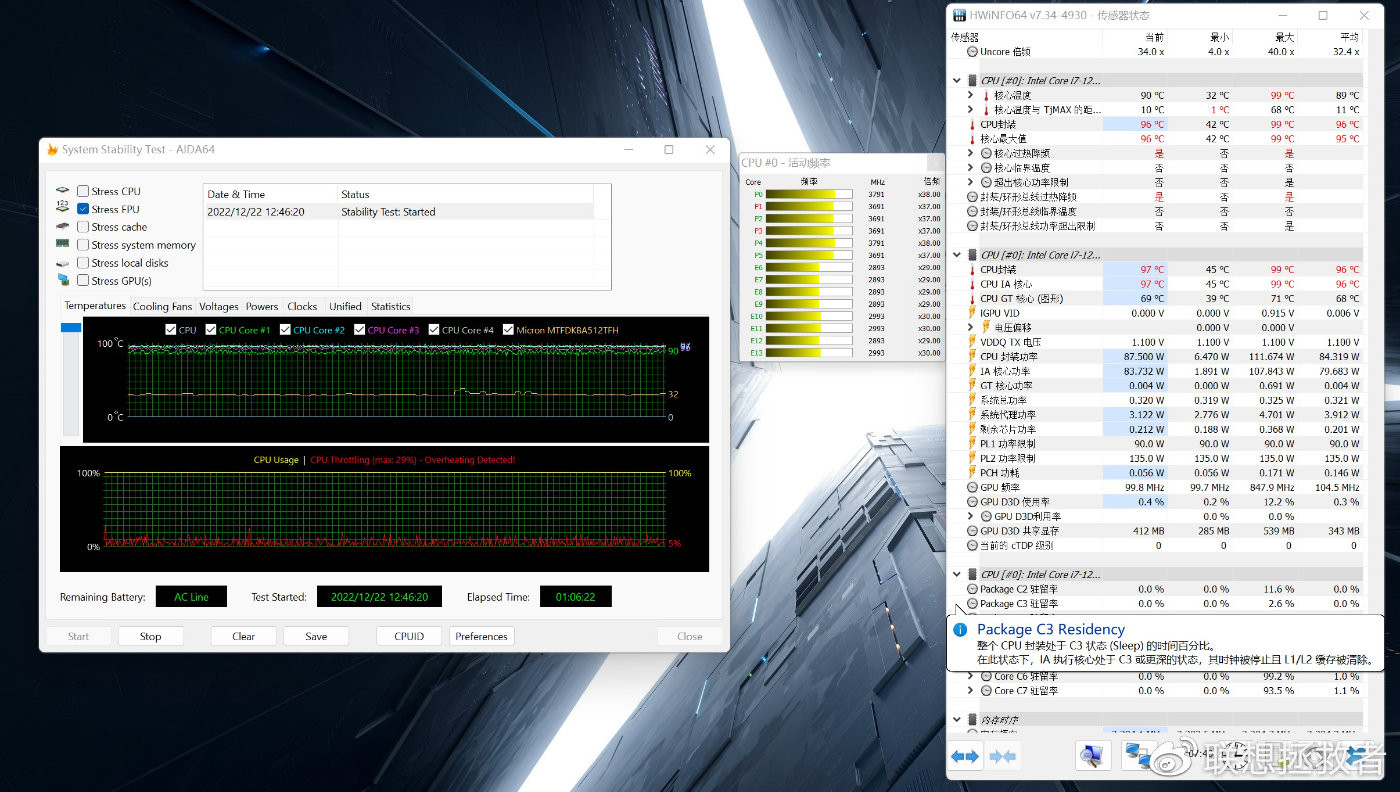Collapse CPU [#0] section containing Package C2

click(957, 575)
